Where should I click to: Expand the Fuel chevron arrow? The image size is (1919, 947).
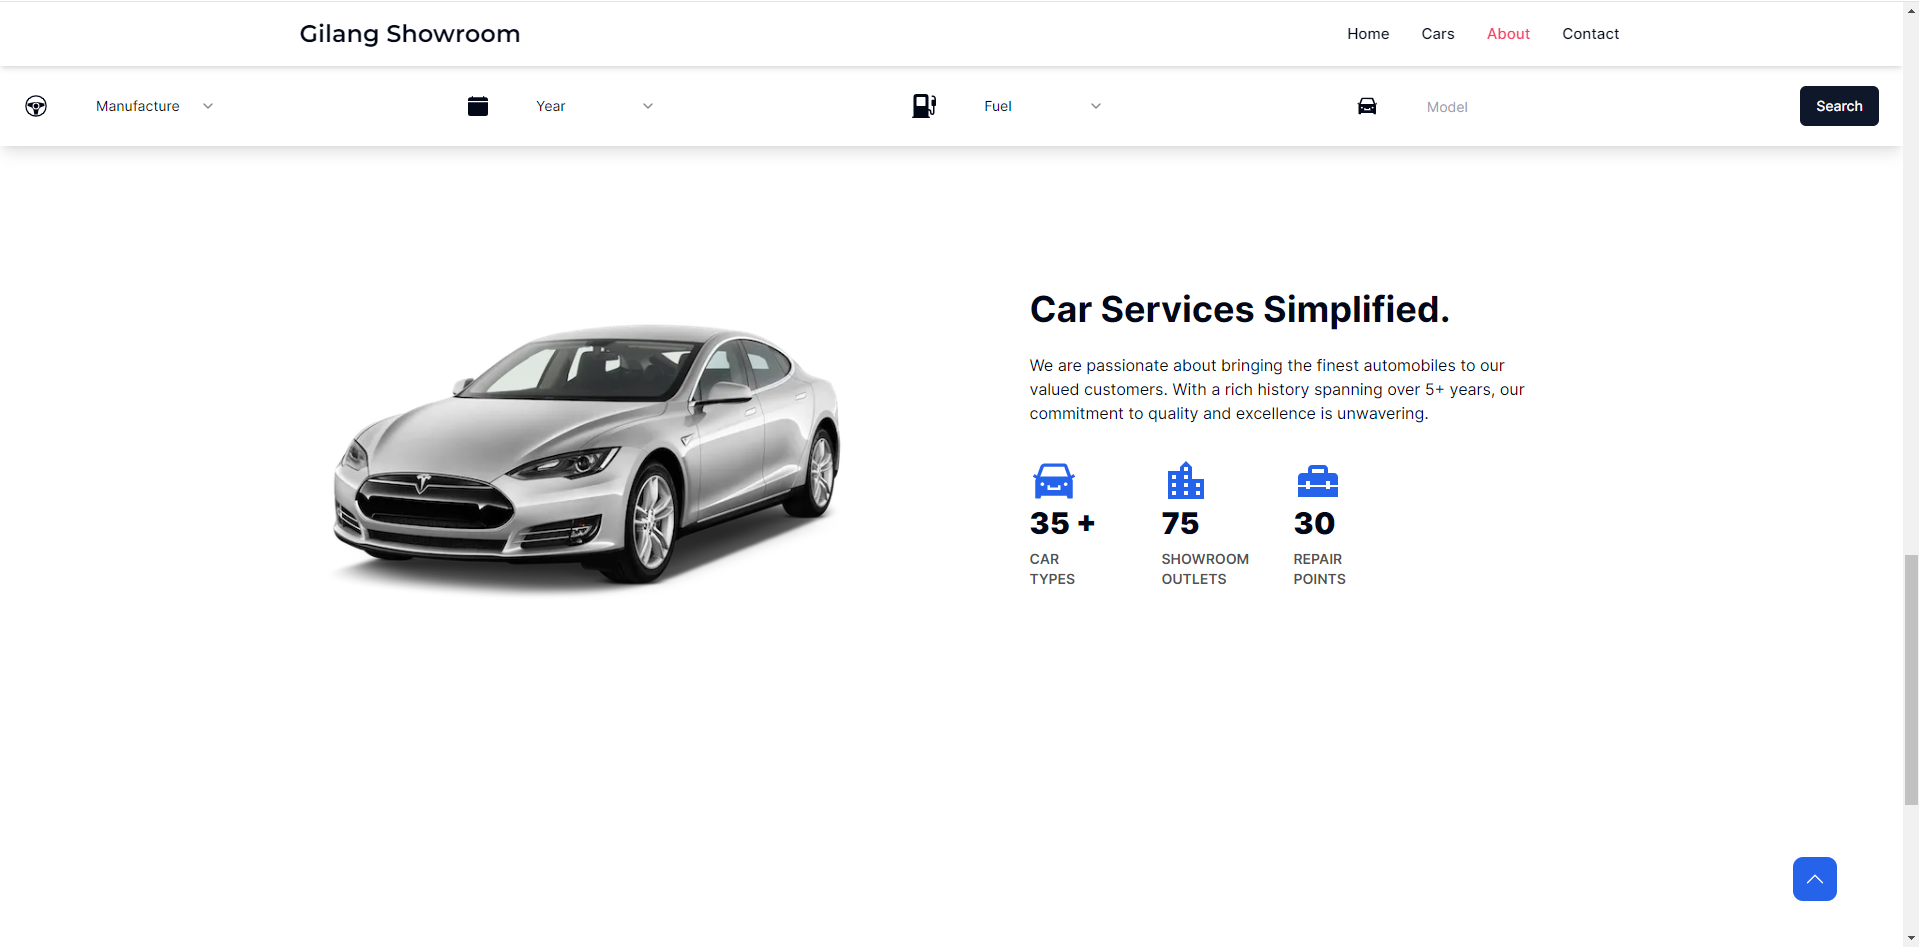pos(1096,106)
